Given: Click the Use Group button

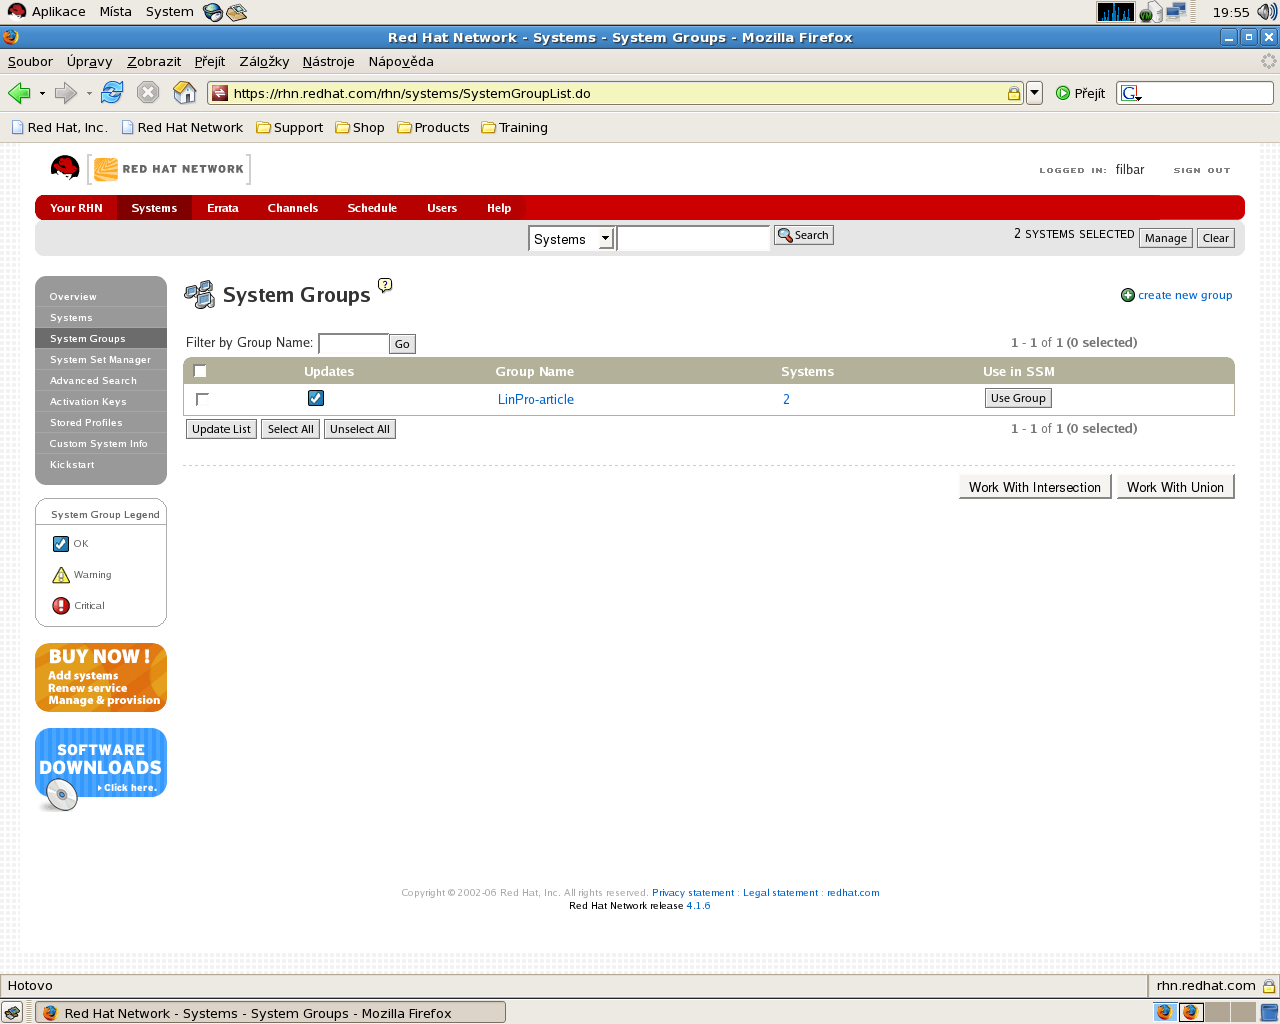Looking at the screenshot, I should (1018, 398).
